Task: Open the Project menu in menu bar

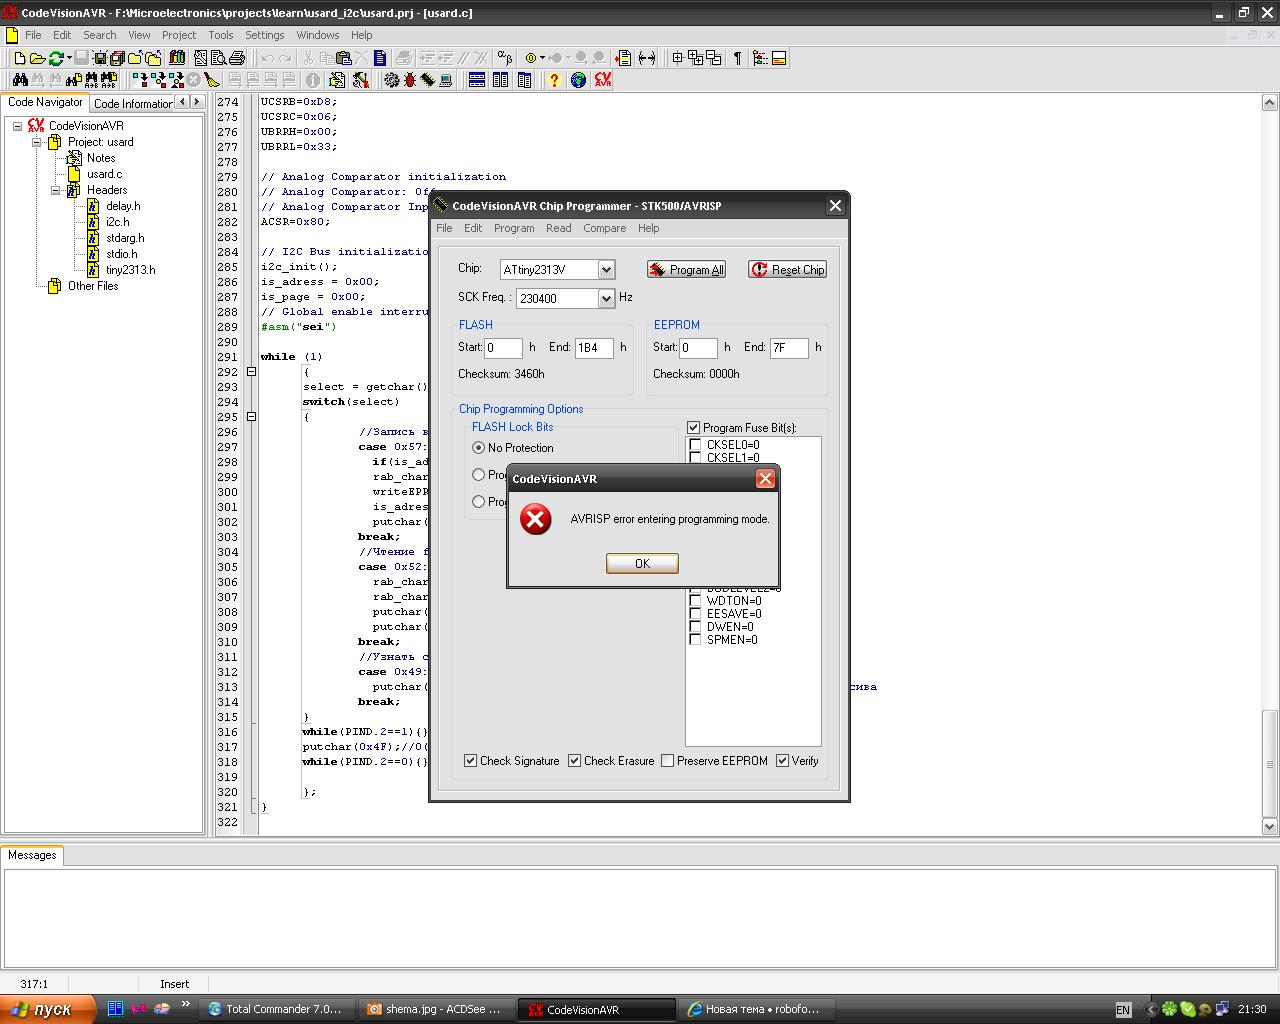Action: tap(179, 35)
